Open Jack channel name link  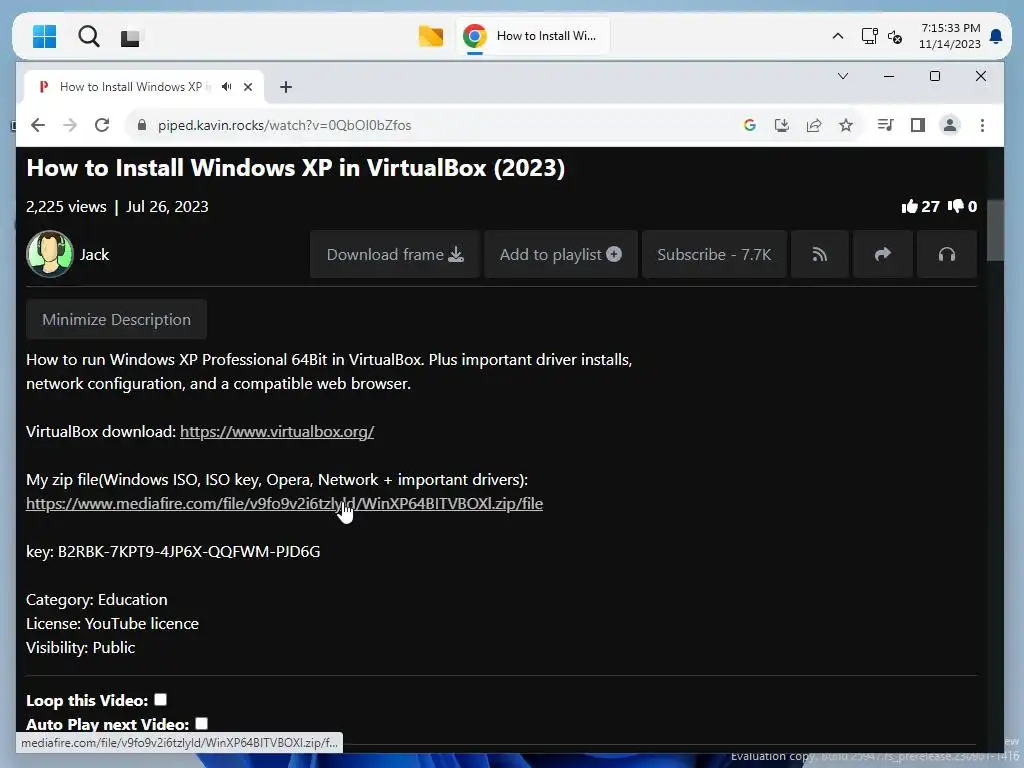(95, 255)
